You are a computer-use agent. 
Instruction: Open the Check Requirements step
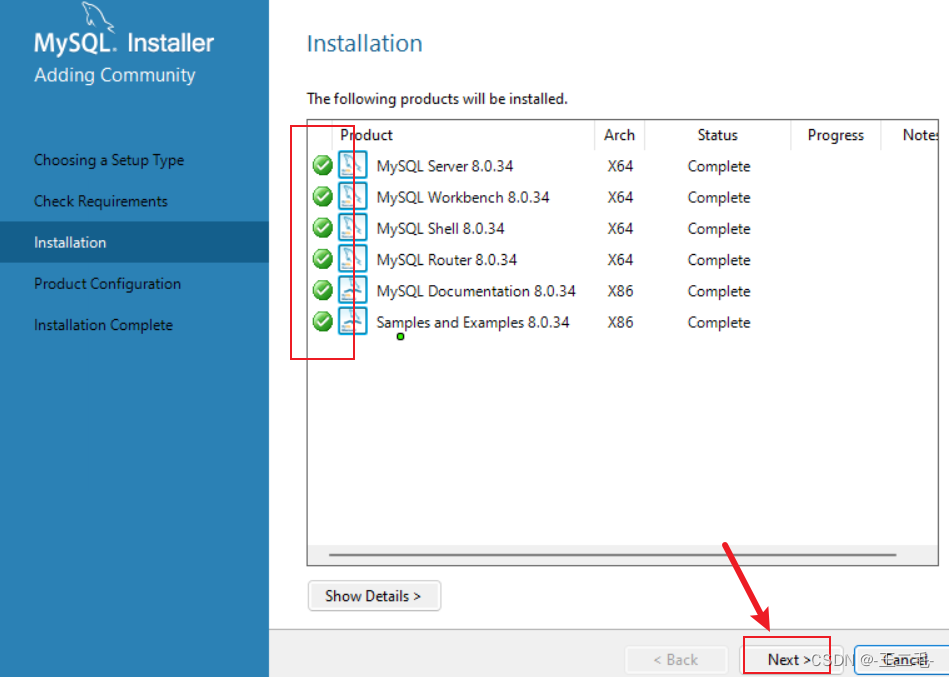[x=100, y=201]
